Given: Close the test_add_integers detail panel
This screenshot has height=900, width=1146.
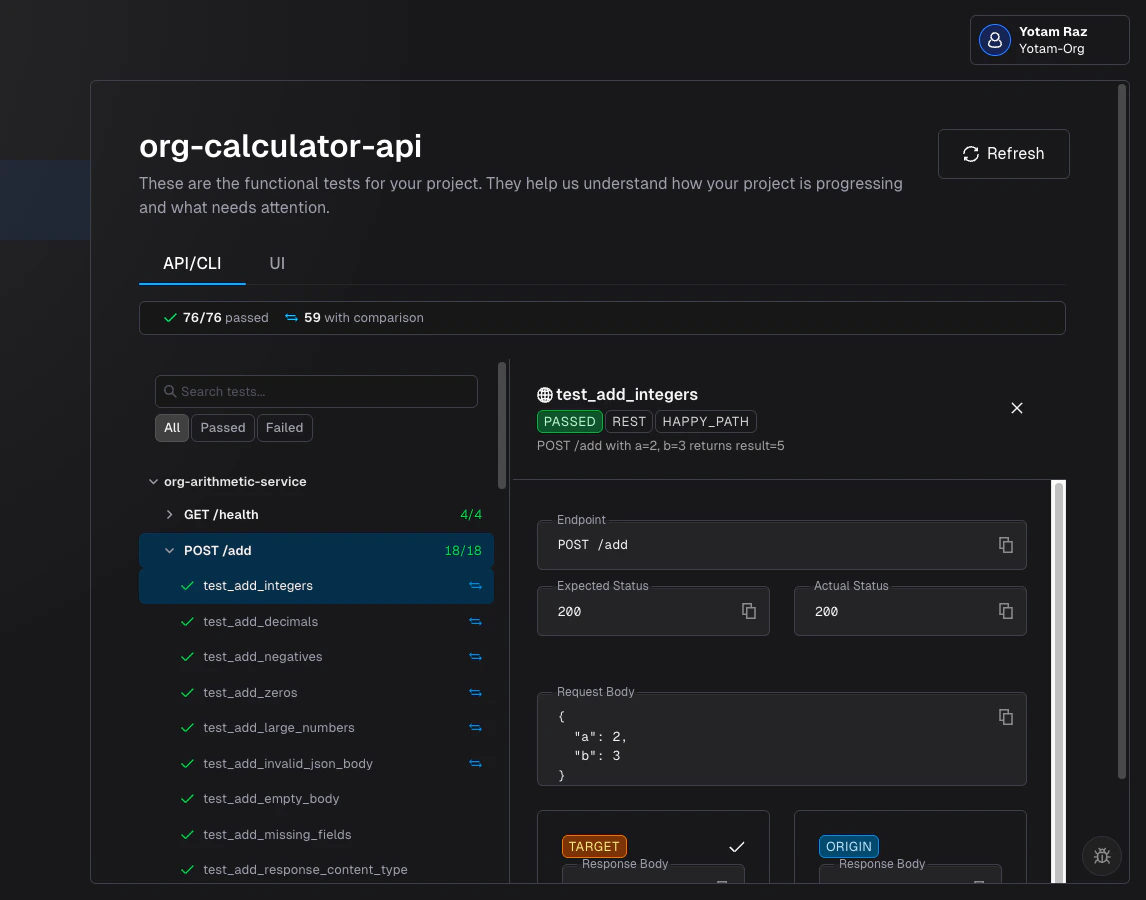Looking at the screenshot, I should [x=1017, y=408].
